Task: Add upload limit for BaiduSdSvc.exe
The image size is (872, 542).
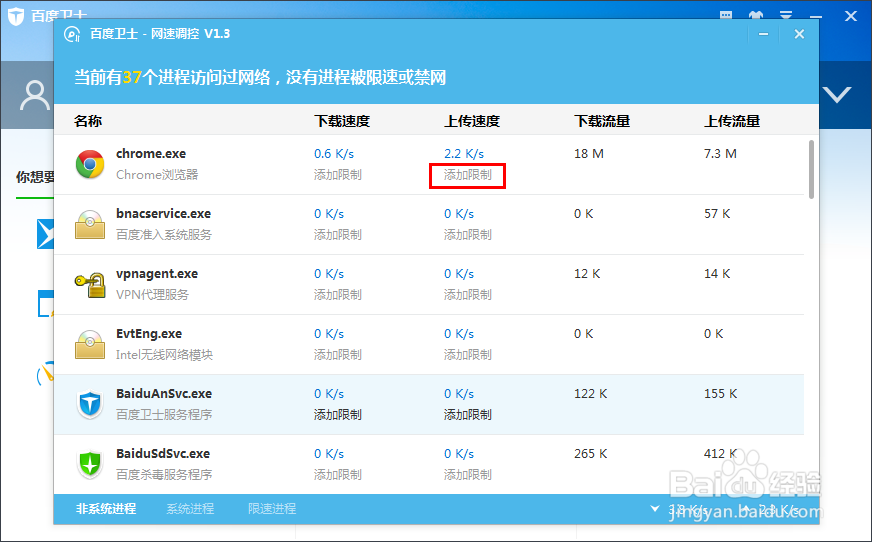Action: tap(468, 475)
